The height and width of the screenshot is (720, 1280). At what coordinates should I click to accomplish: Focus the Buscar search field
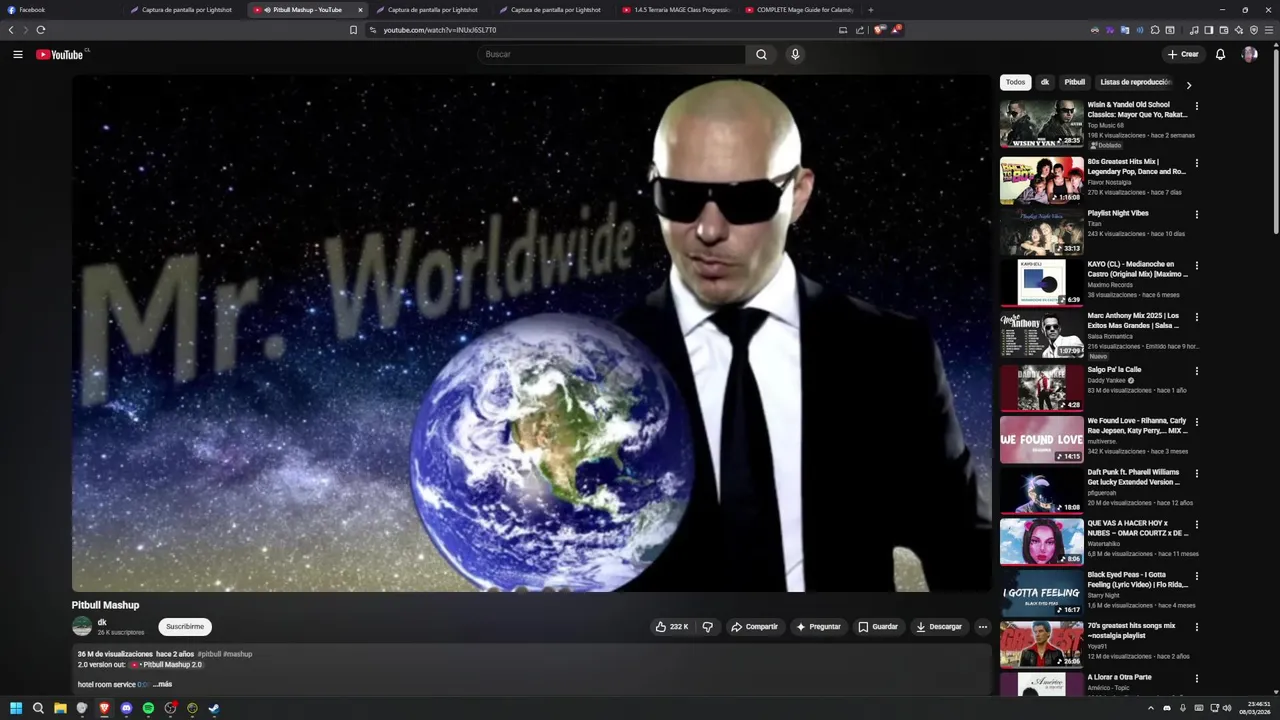[x=611, y=54]
